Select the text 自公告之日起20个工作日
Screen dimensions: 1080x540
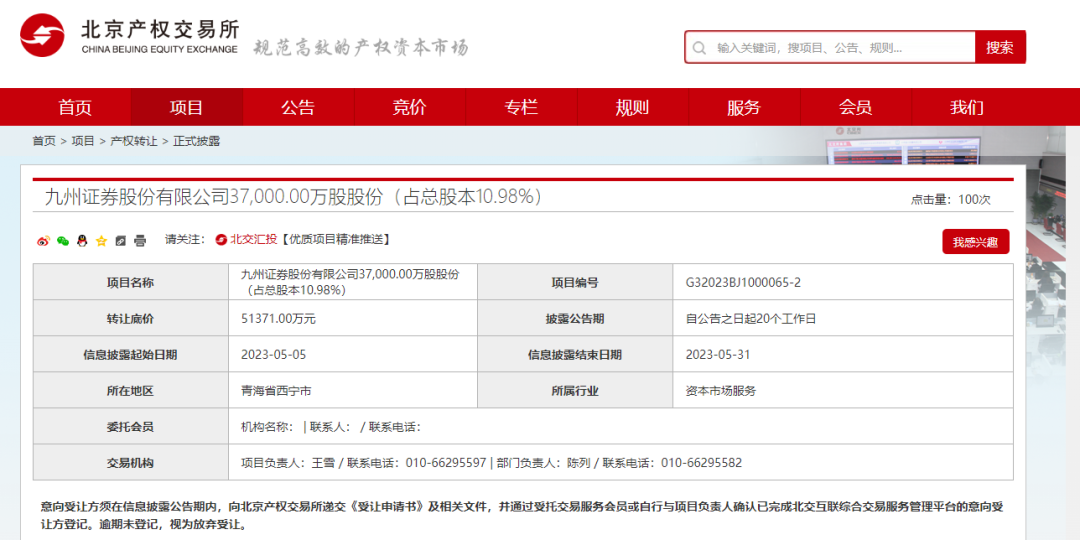click(751, 318)
